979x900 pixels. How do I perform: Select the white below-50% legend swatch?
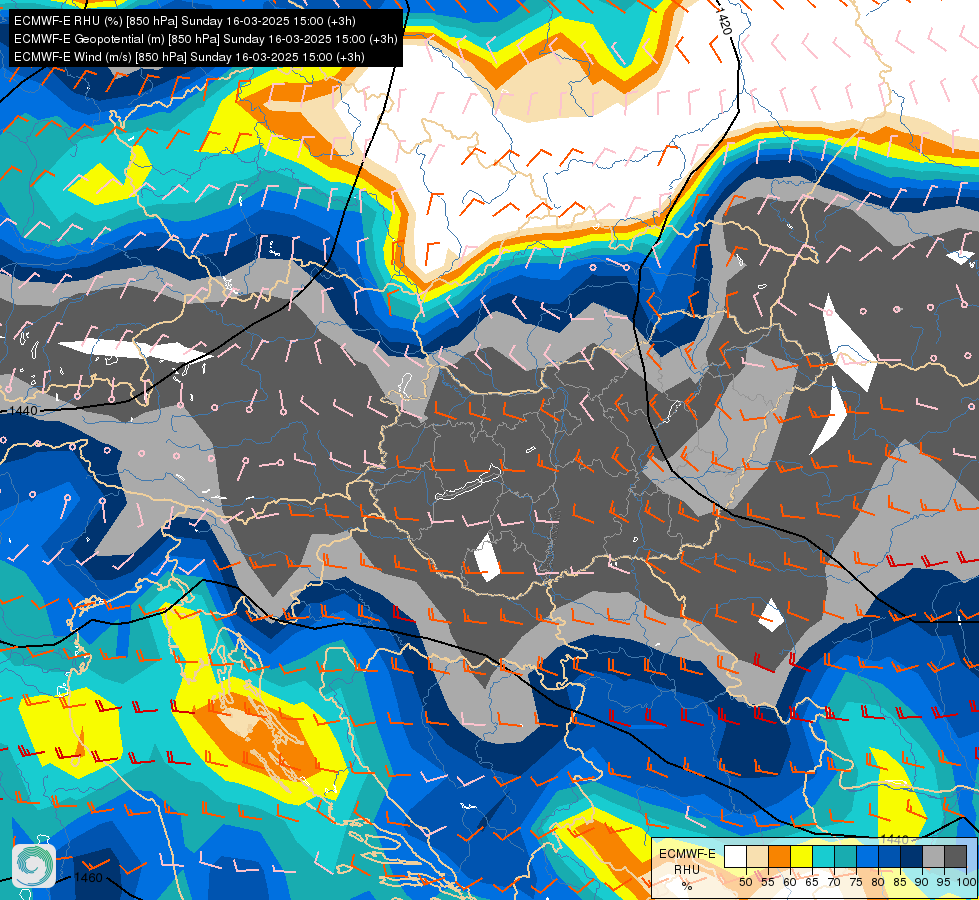pyautogui.click(x=735, y=856)
